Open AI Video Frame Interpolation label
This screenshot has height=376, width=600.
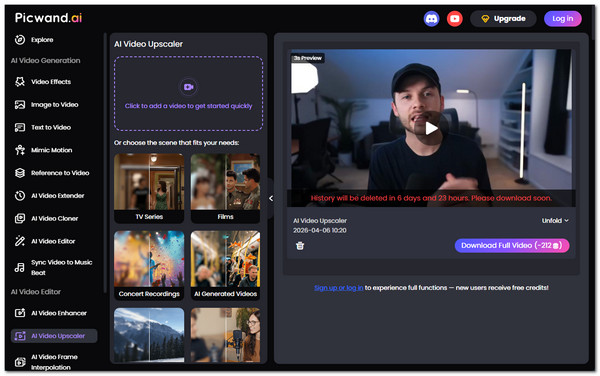coord(54,362)
